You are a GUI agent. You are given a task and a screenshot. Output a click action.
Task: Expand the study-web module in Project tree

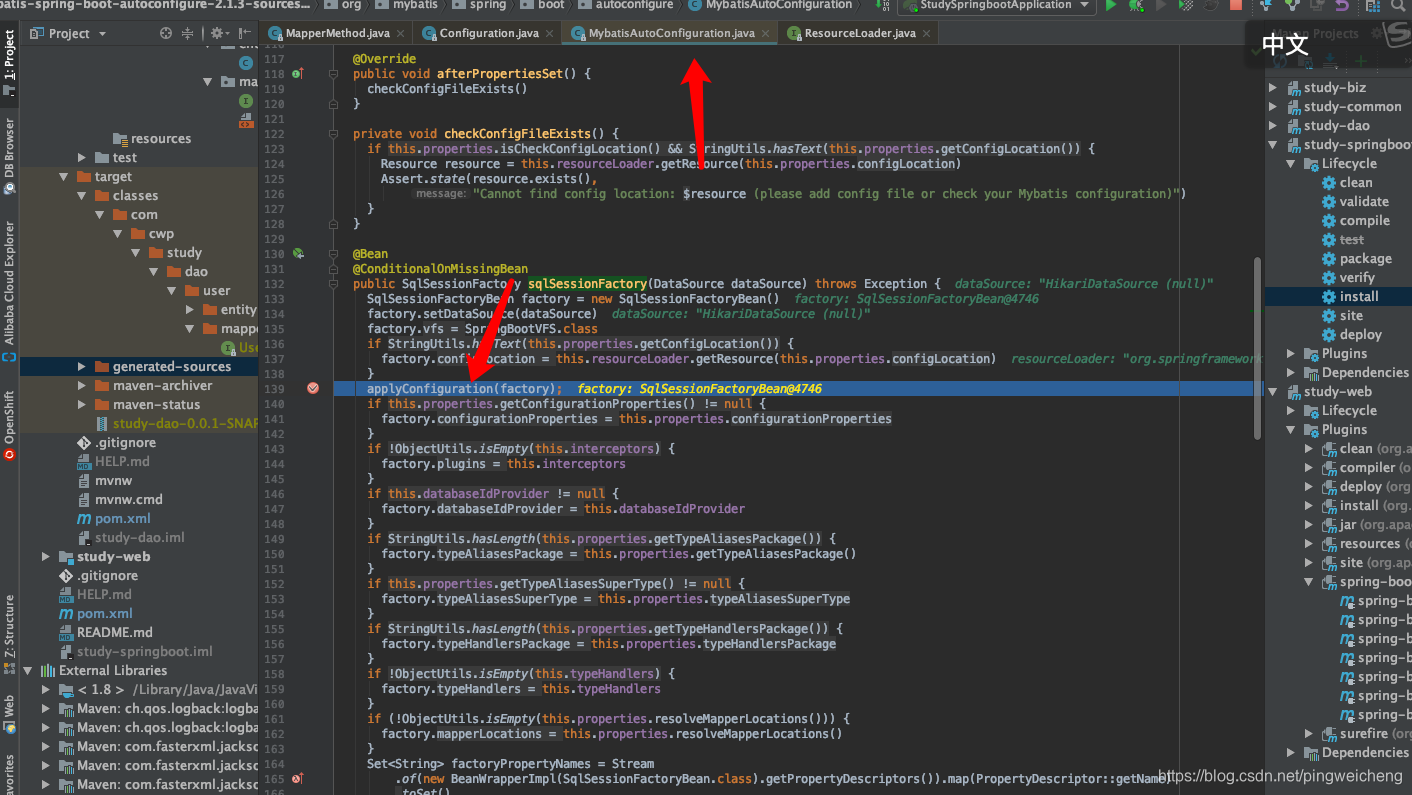[46, 557]
